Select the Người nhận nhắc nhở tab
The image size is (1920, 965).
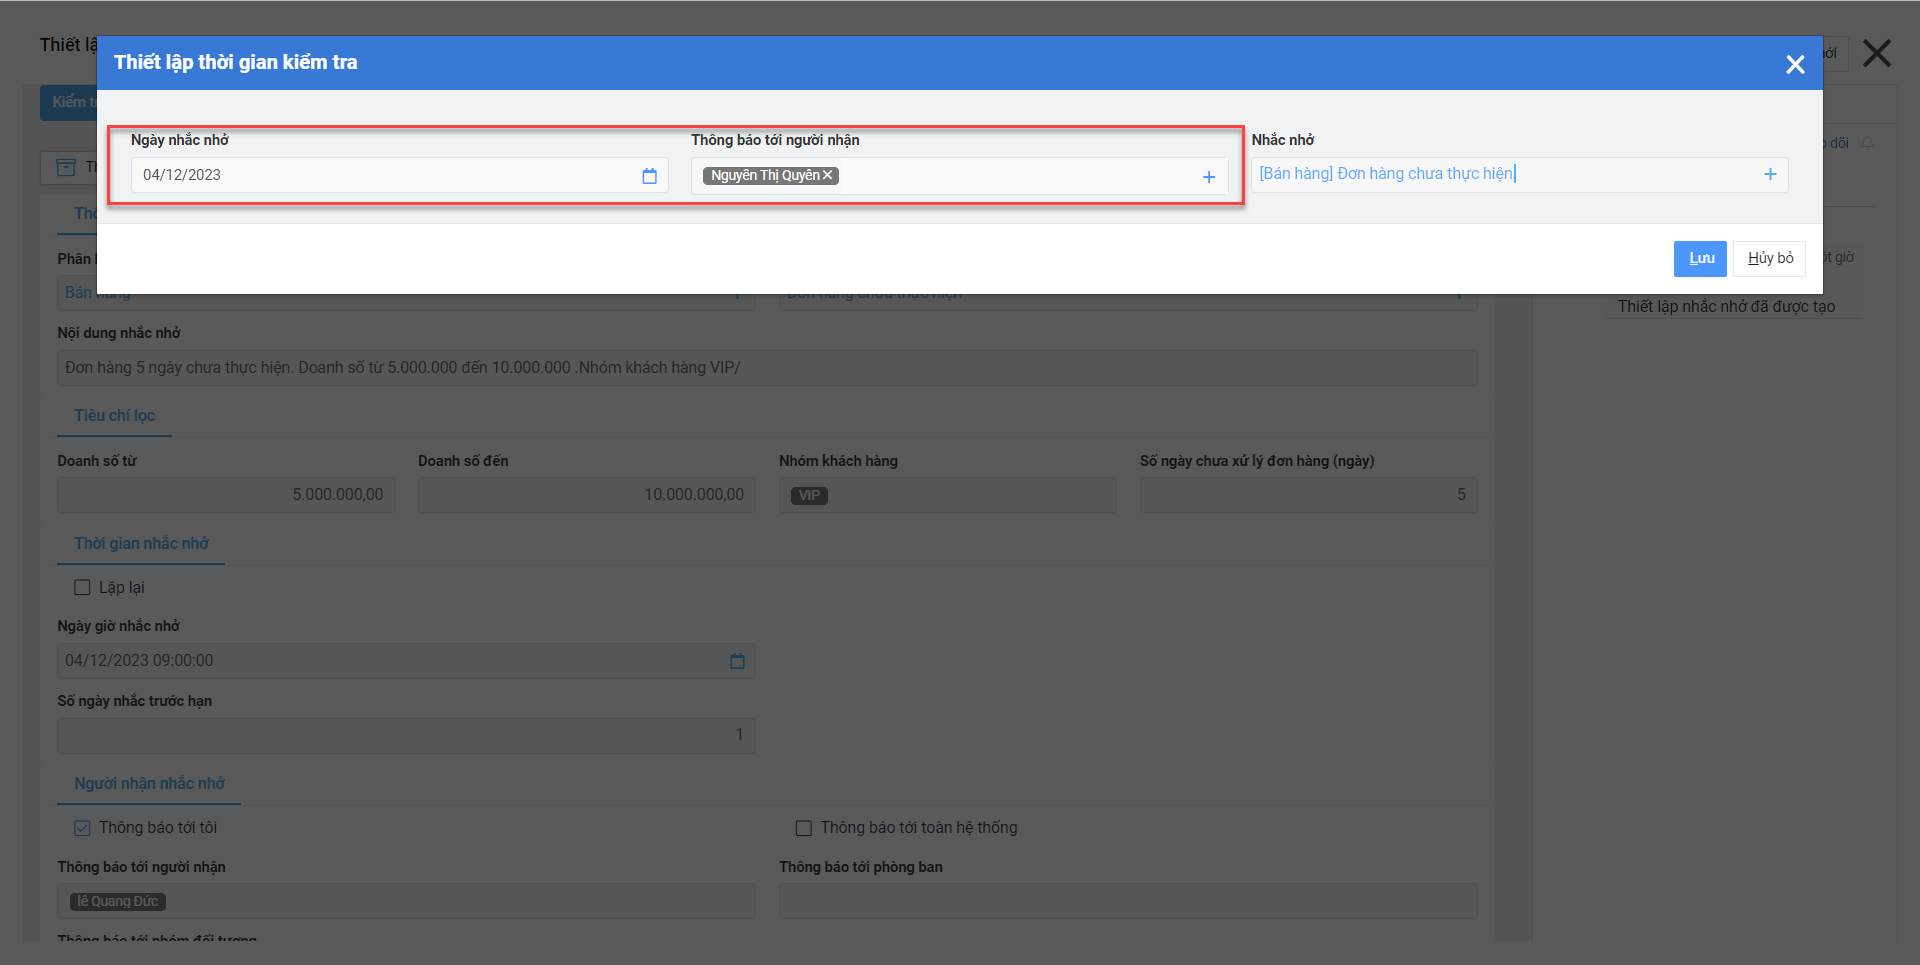[x=149, y=784]
